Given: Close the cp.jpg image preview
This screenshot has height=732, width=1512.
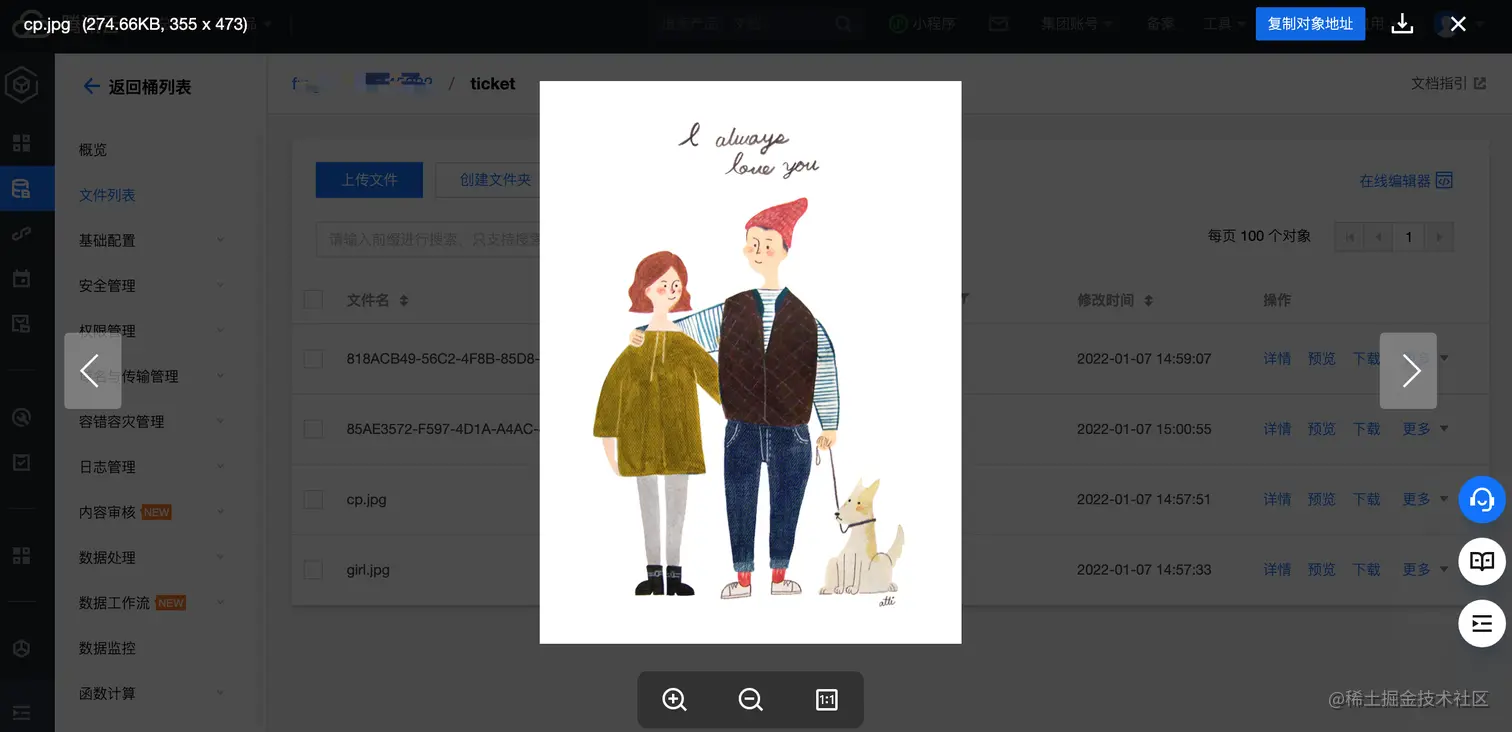Looking at the screenshot, I should (1458, 24).
